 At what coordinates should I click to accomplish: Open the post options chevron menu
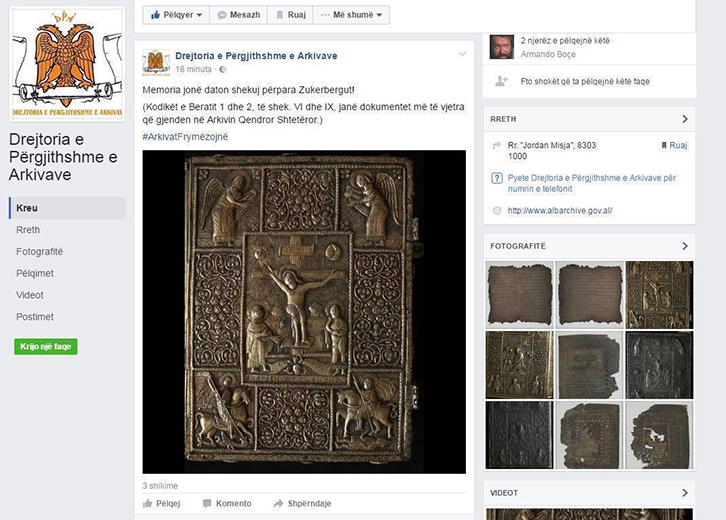pos(462,54)
